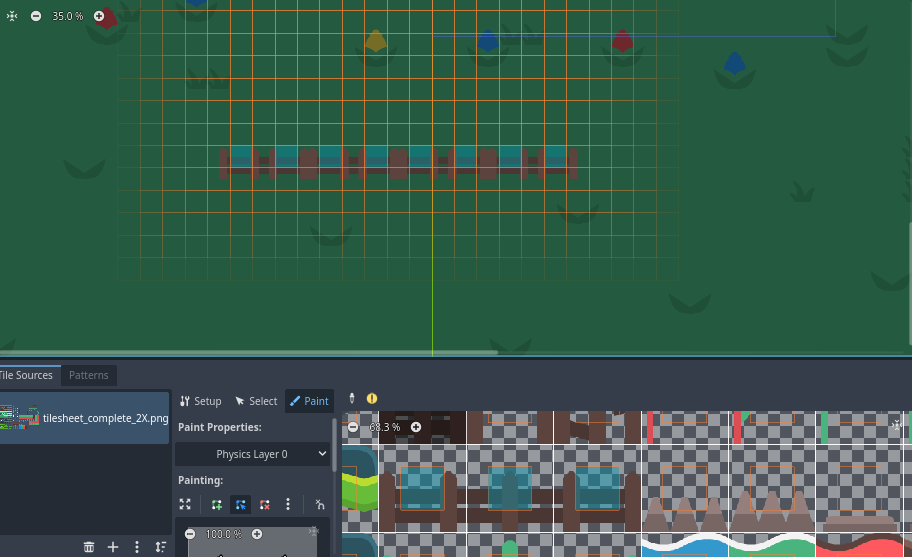Select tilesheet_complete_2X.png atlas source
The height and width of the screenshot is (557, 912).
[x=84, y=418]
